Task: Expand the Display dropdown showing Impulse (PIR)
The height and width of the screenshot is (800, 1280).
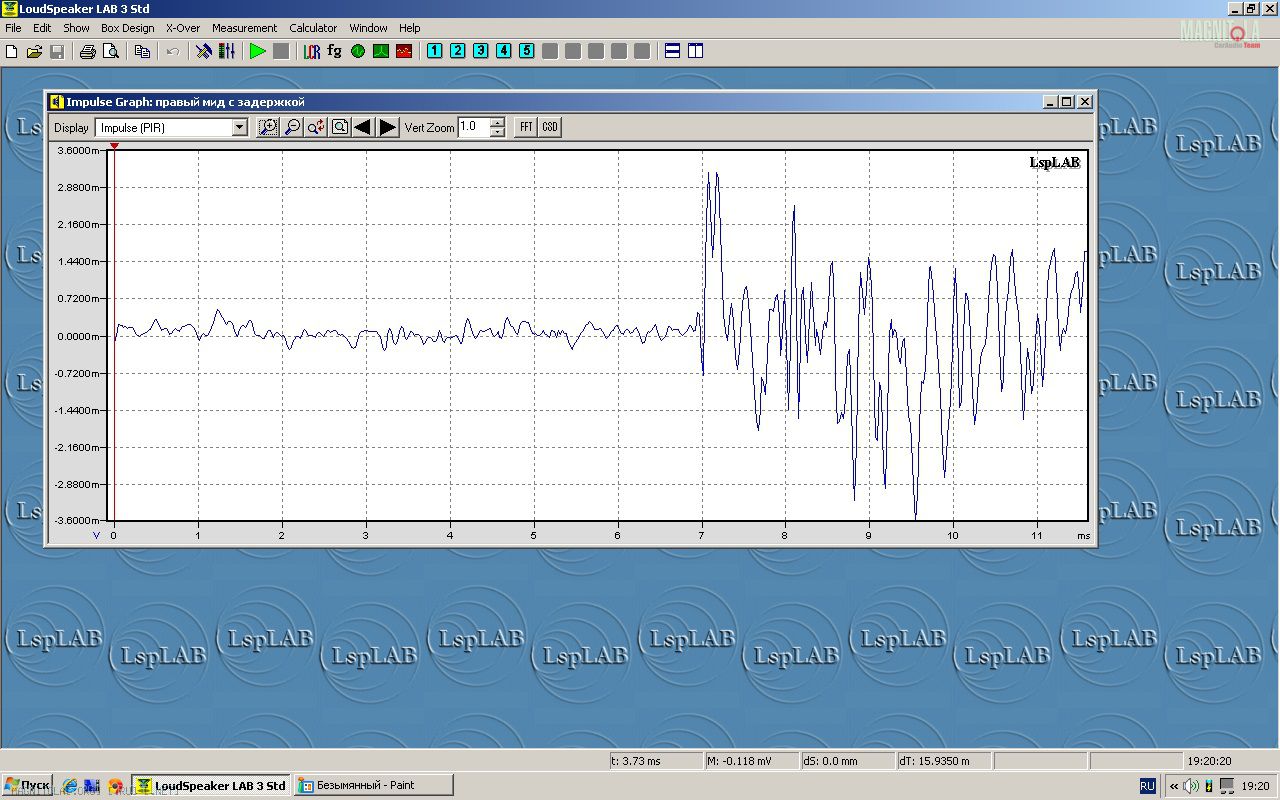Action: pos(239,127)
